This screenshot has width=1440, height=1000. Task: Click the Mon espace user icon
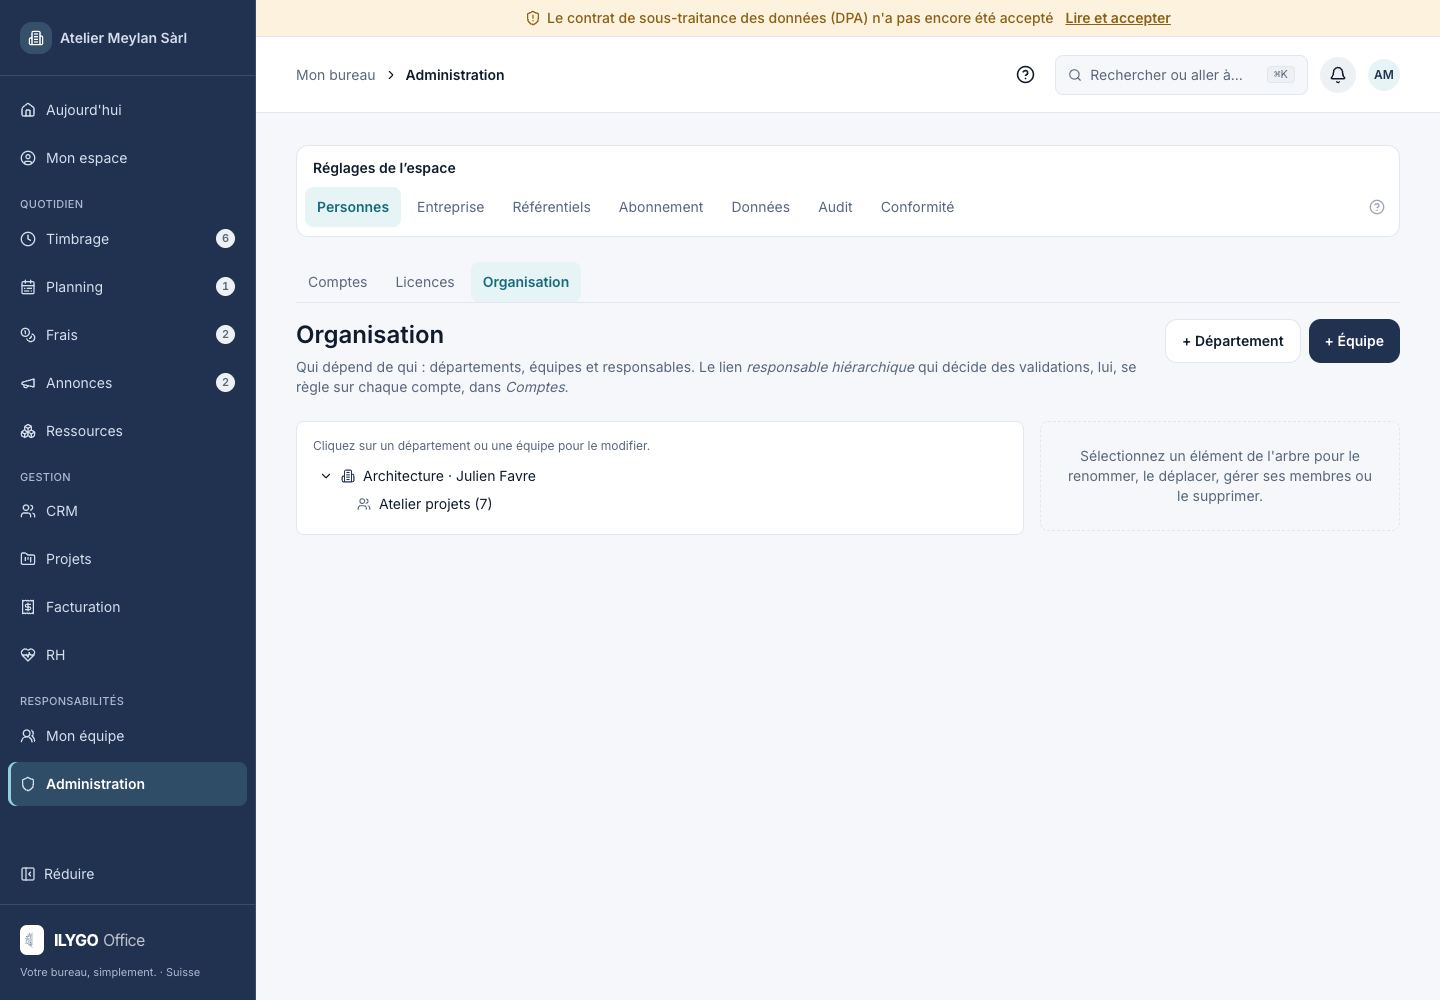pos(28,158)
